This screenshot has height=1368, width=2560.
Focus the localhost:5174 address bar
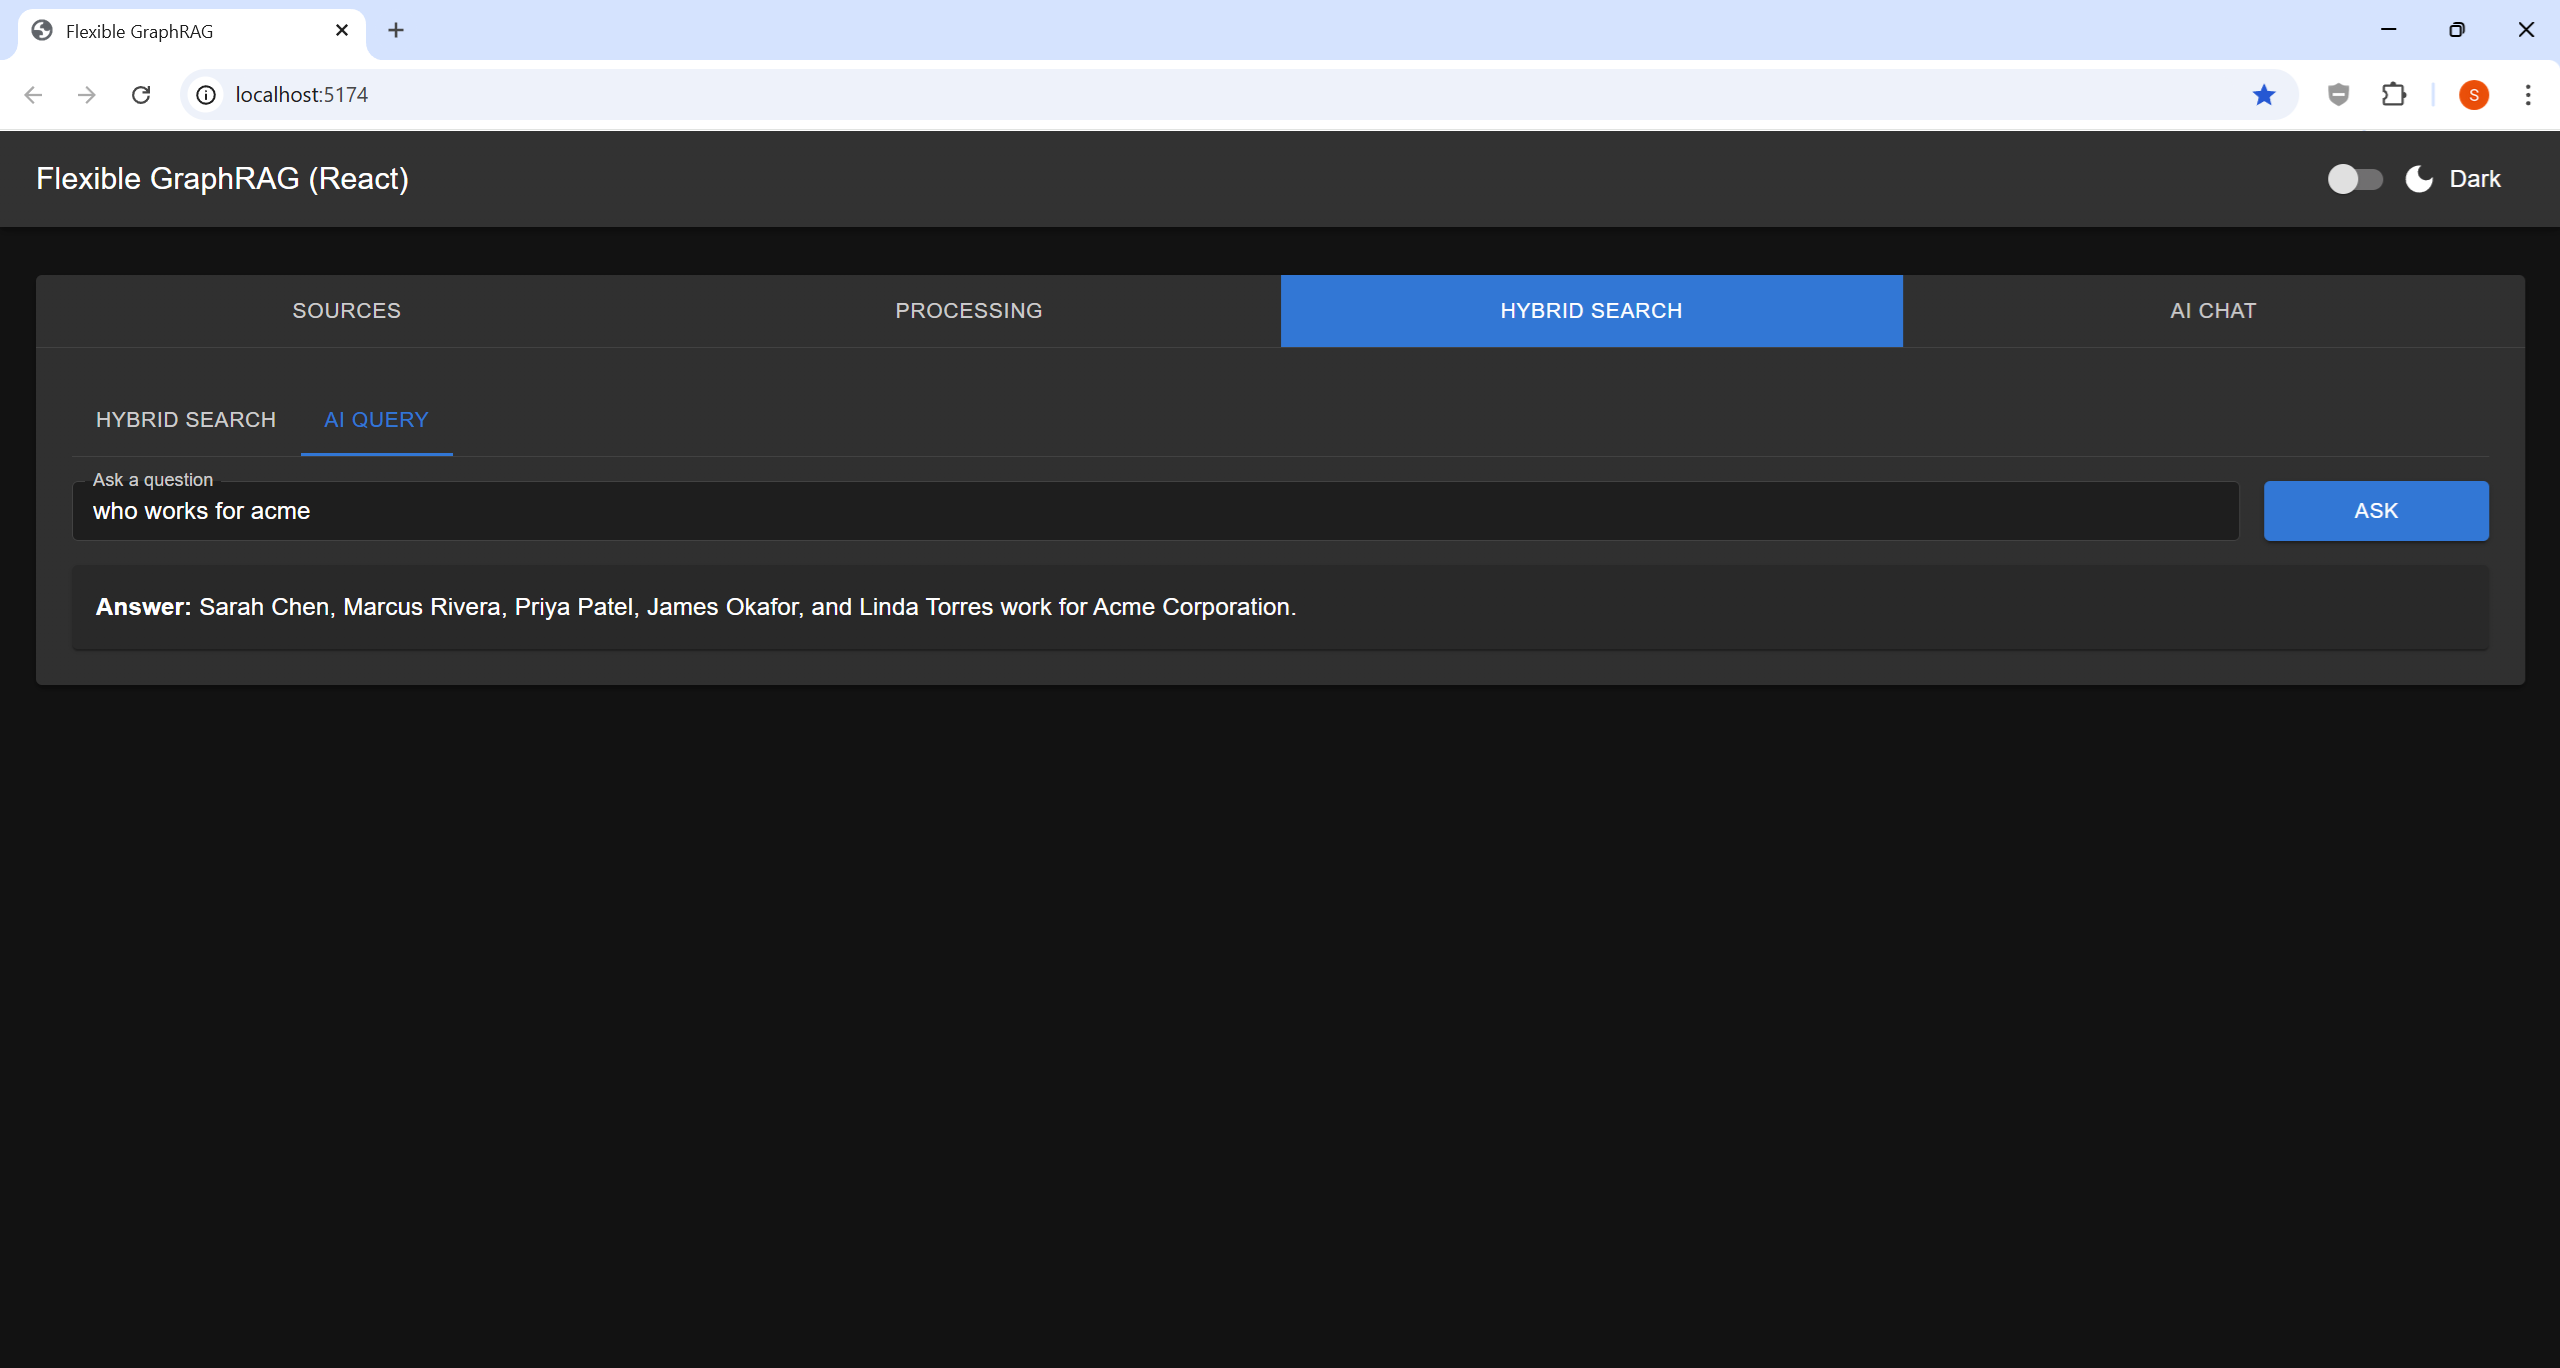1200,95
